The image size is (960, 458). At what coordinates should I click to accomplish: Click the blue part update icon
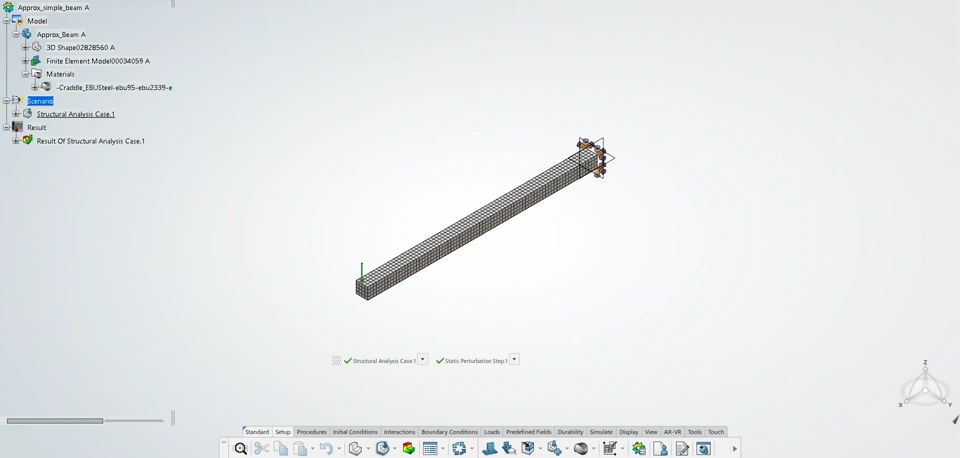click(383, 449)
